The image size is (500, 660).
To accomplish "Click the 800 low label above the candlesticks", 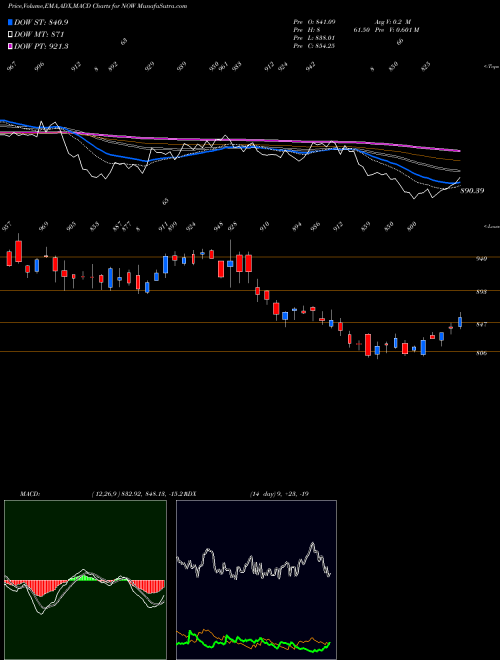I will 412,226.
